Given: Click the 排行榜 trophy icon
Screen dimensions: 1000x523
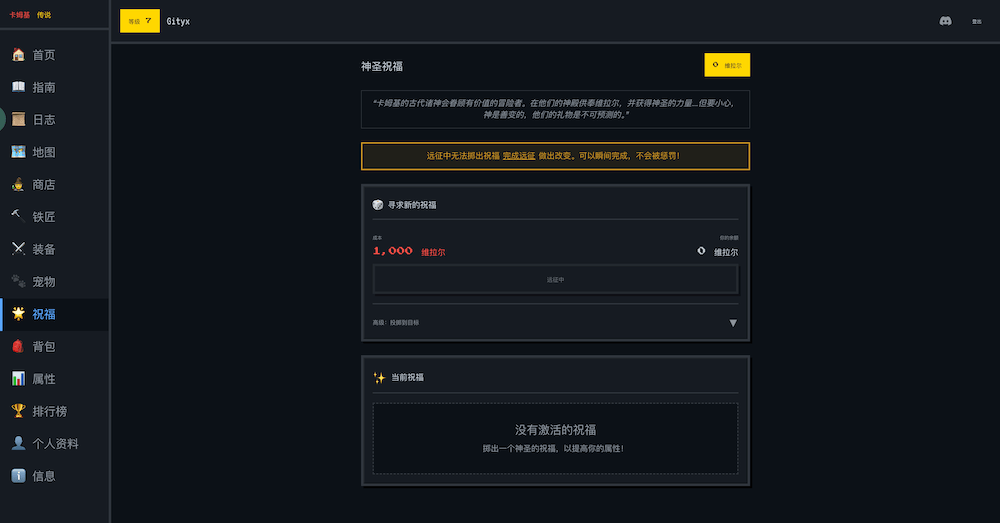Looking at the screenshot, I should click(18, 411).
